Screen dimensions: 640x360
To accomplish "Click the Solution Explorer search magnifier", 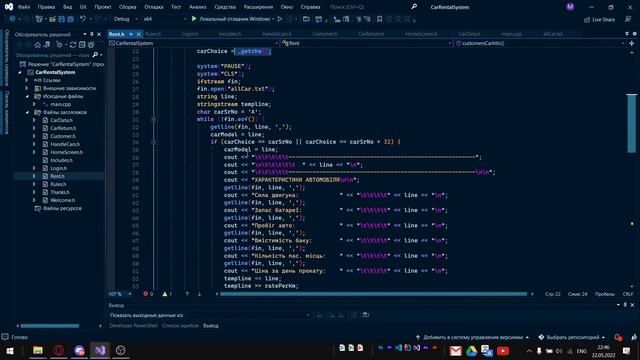I will pyautogui.click(x=95, y=55).
